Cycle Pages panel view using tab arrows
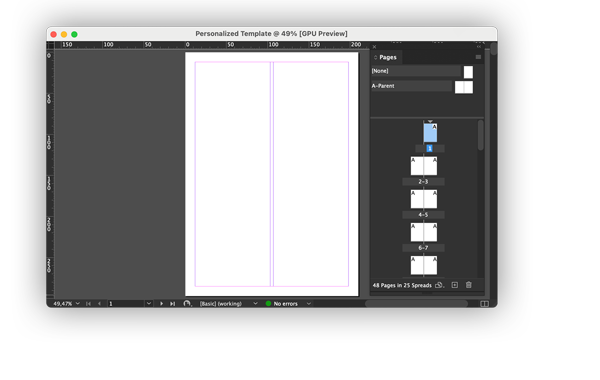The width and height of the screenshot is (600, 380). [x=375, y=57]
